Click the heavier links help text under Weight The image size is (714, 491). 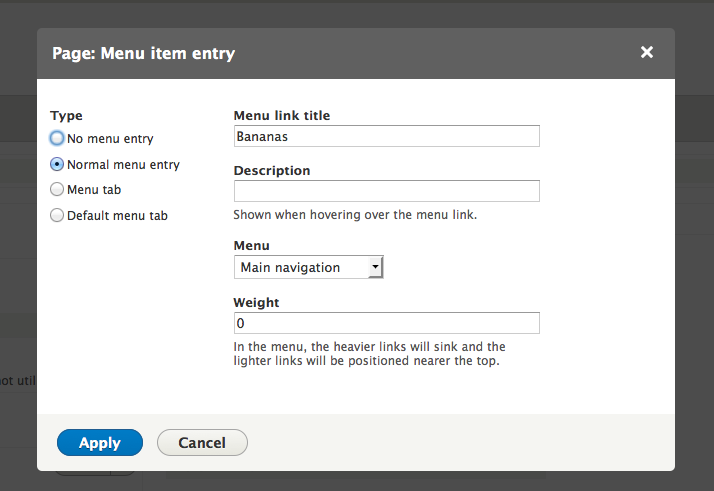369,354
